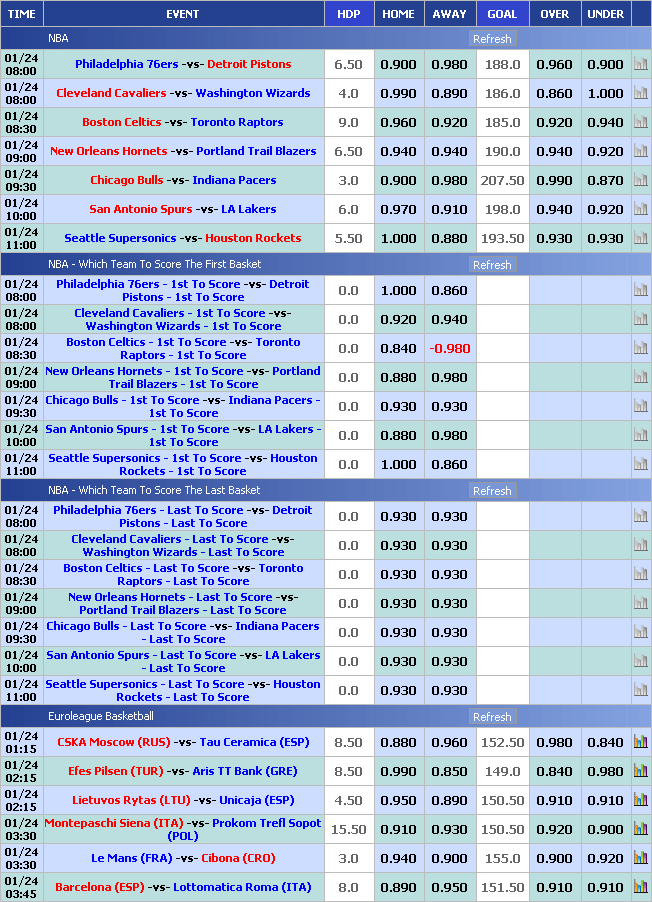Open stats chart icon for Philadelphia 76ers vs Detroit Pistons
This screenshot has height=902, width=652.
pyautogui.click(x=641, y=64)
